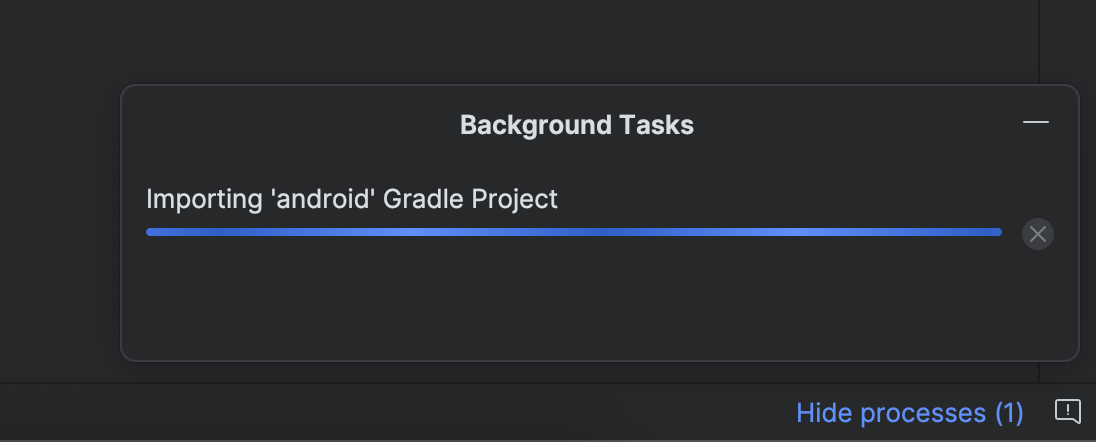Image resolution: width=1096 pixels, height=442 pixels.
Task: Click the left end of the blue progress bar
Action: (152, 232)
